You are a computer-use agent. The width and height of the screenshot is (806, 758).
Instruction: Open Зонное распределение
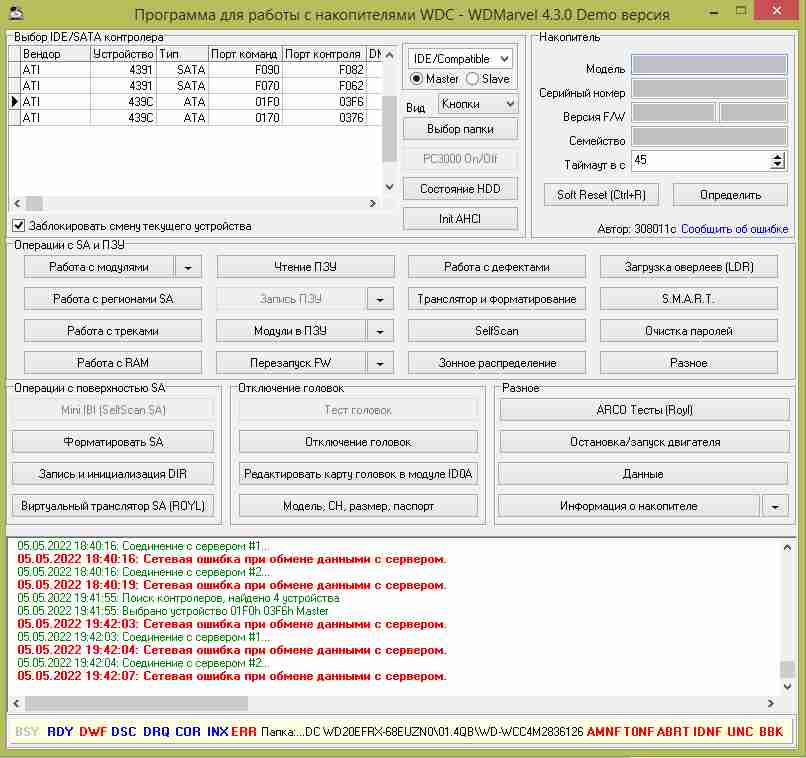click(497, 363)
